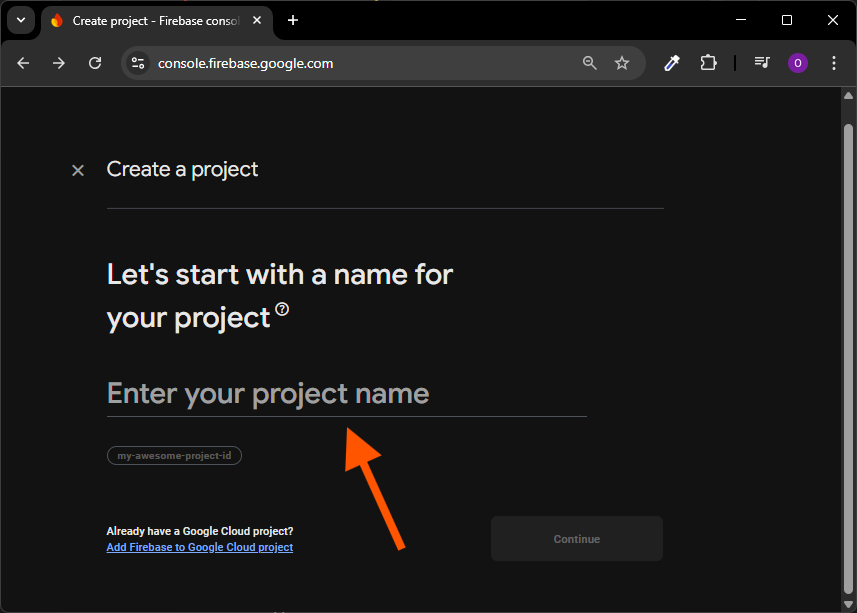Click the Continue button
Screen dimensions: 857x613
coord(577,539)
